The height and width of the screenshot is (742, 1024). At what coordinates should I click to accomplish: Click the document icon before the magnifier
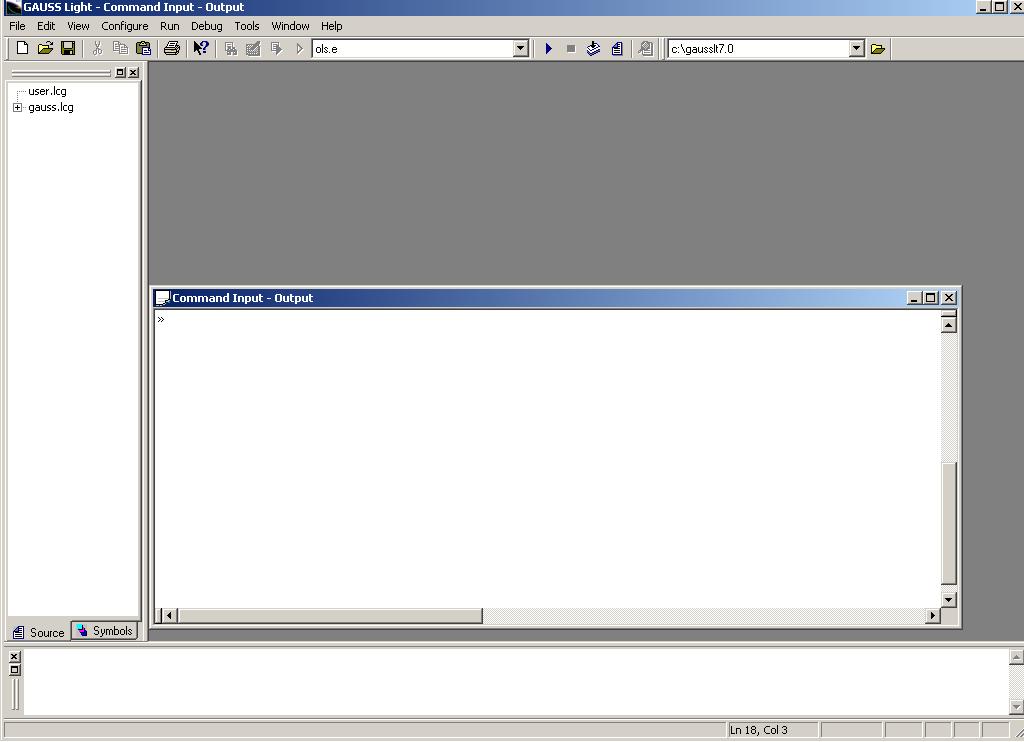617,48
